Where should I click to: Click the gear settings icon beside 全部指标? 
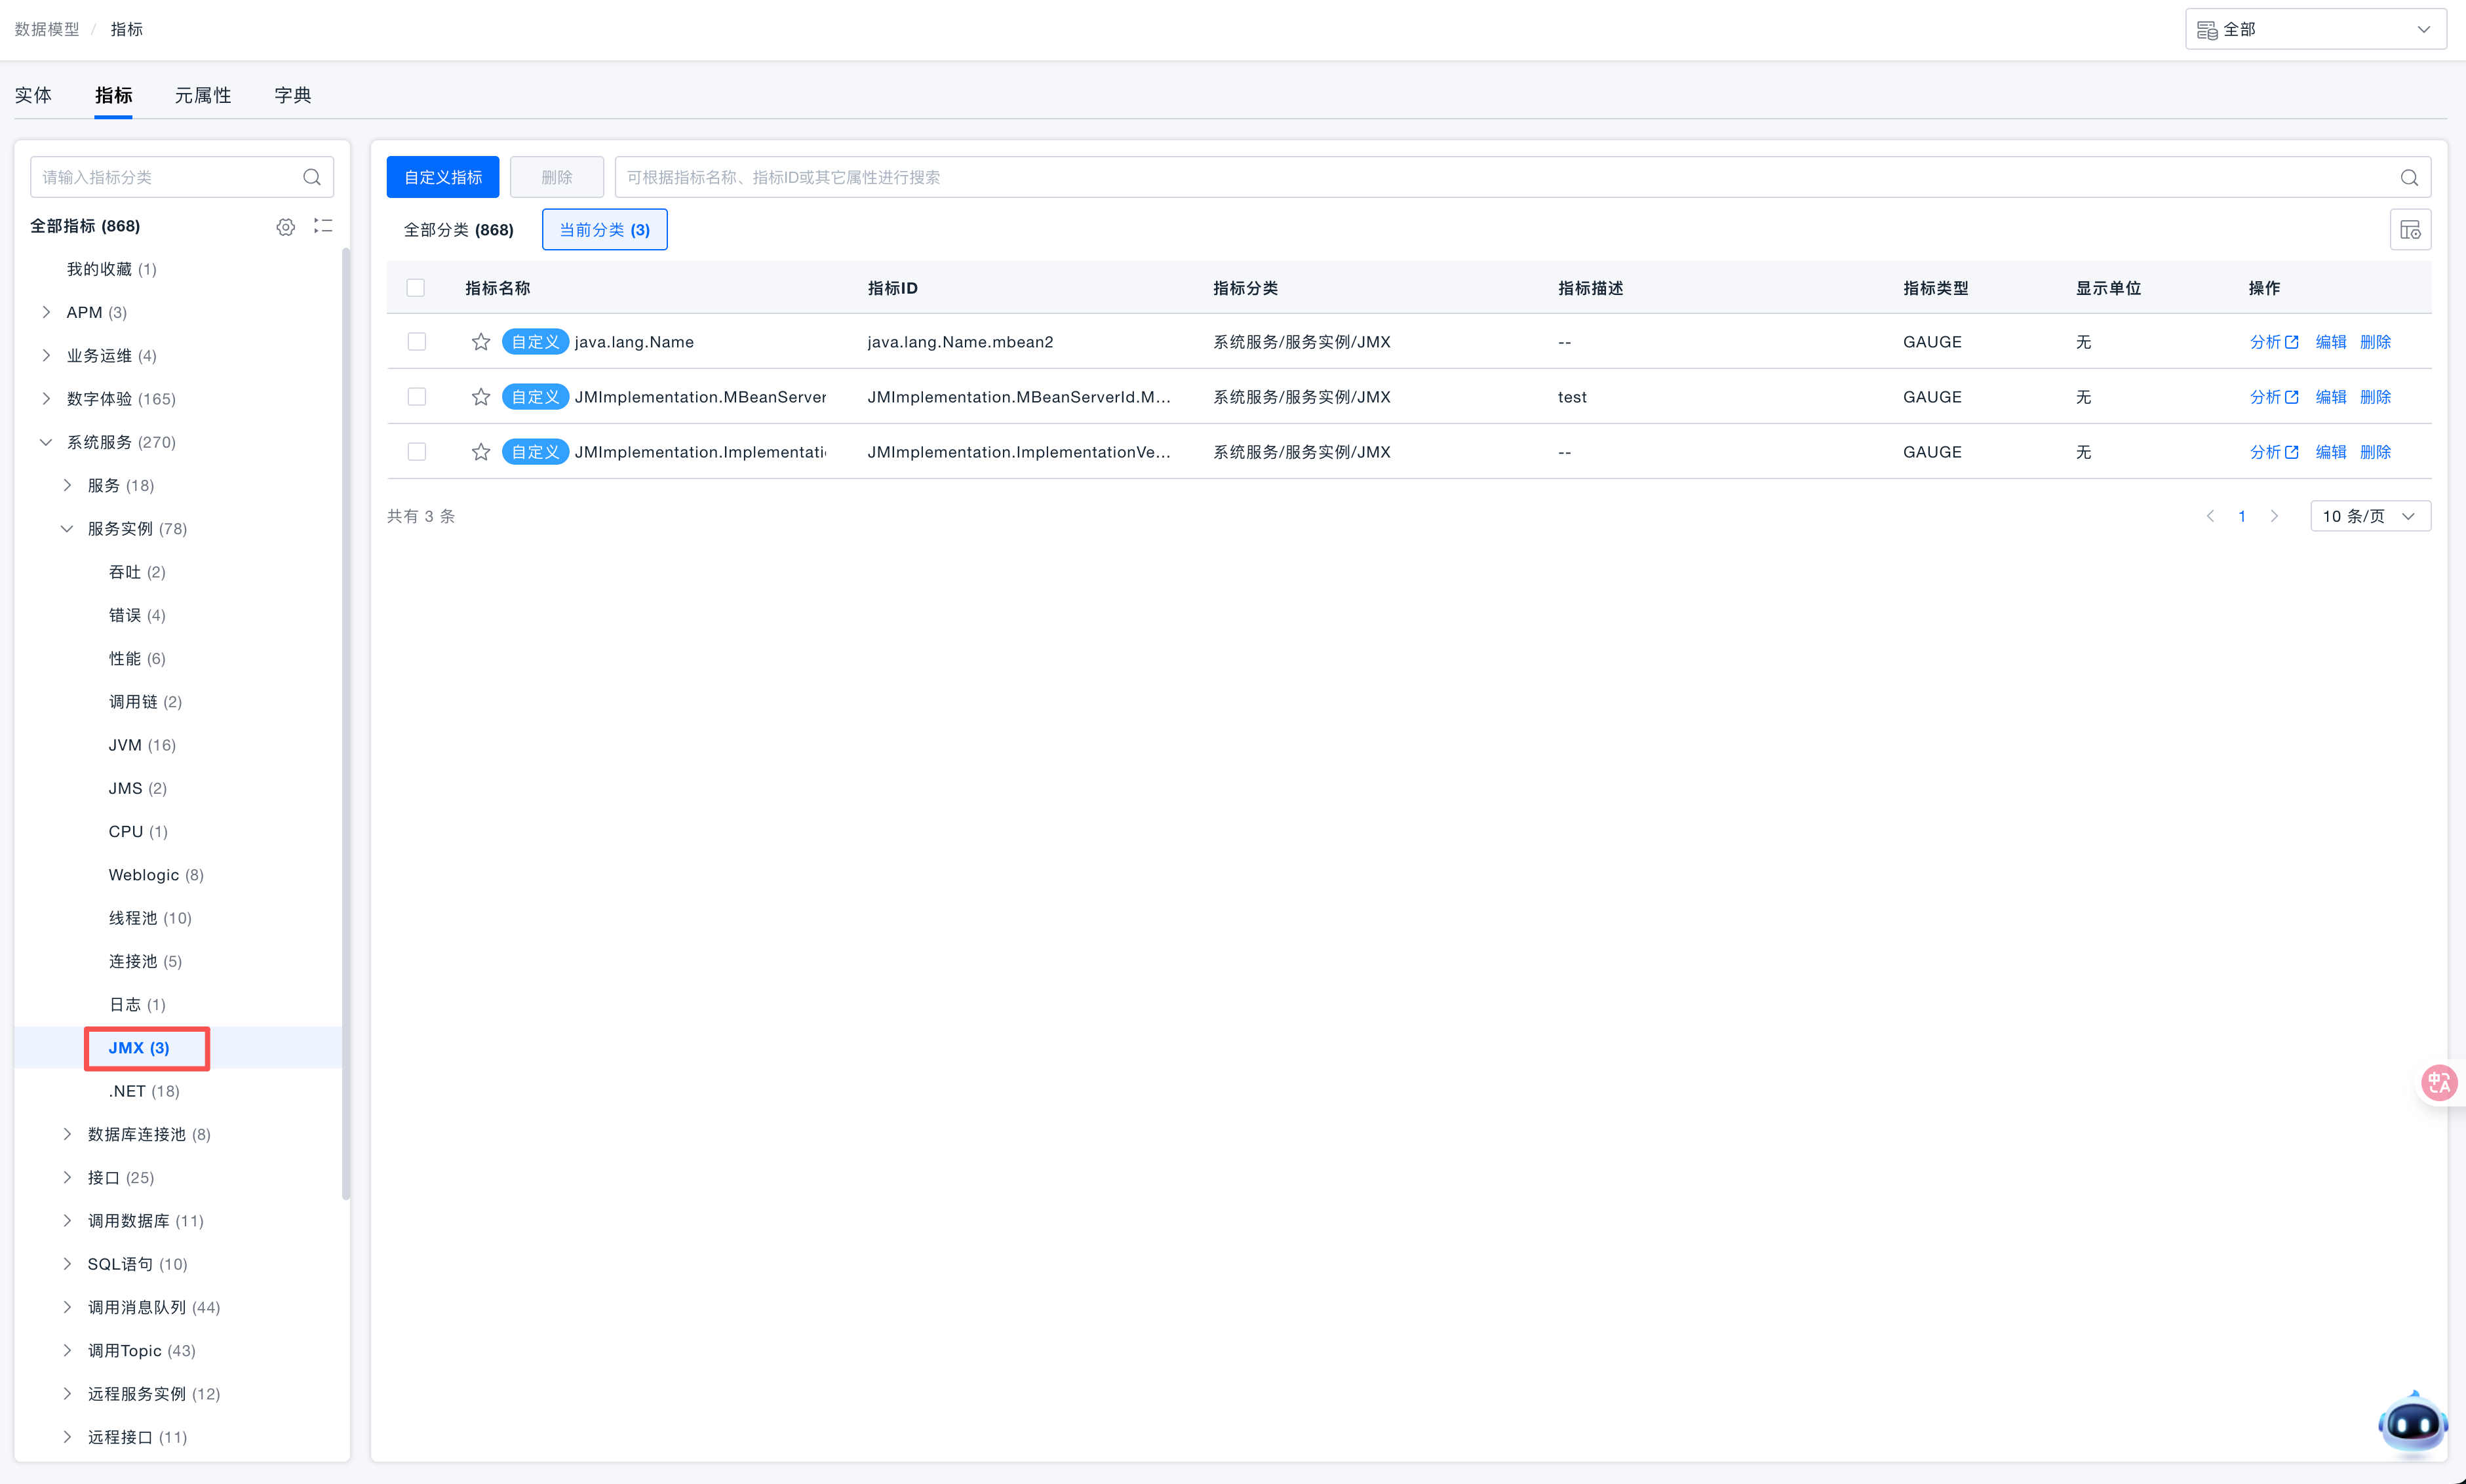pos(285,227)
